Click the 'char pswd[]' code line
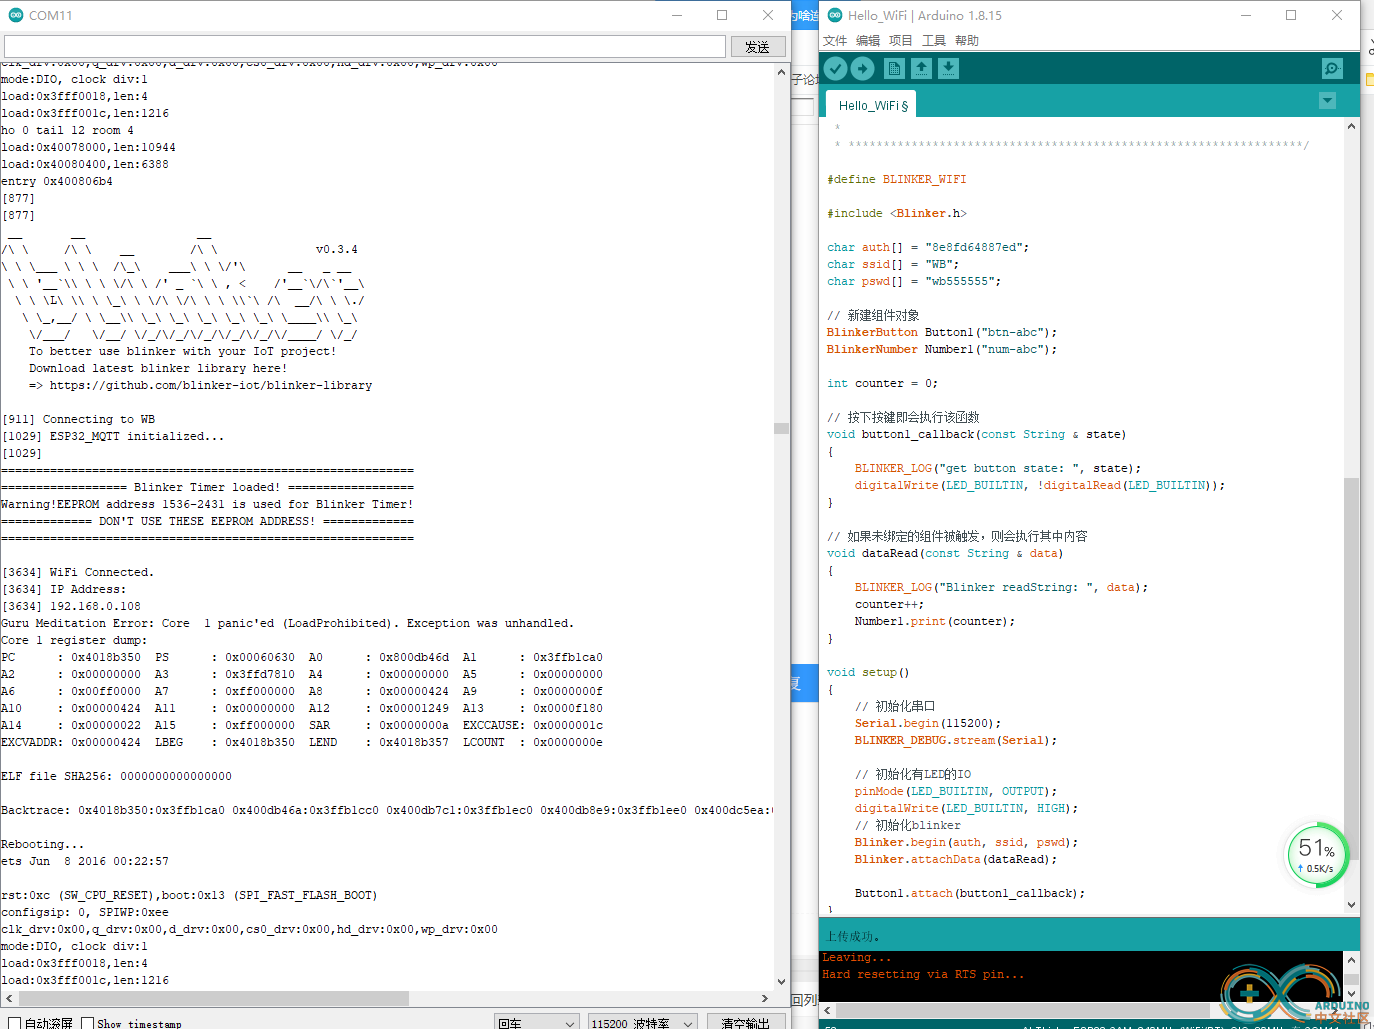Viewport: 1374px width, 1029px height. 914,281
